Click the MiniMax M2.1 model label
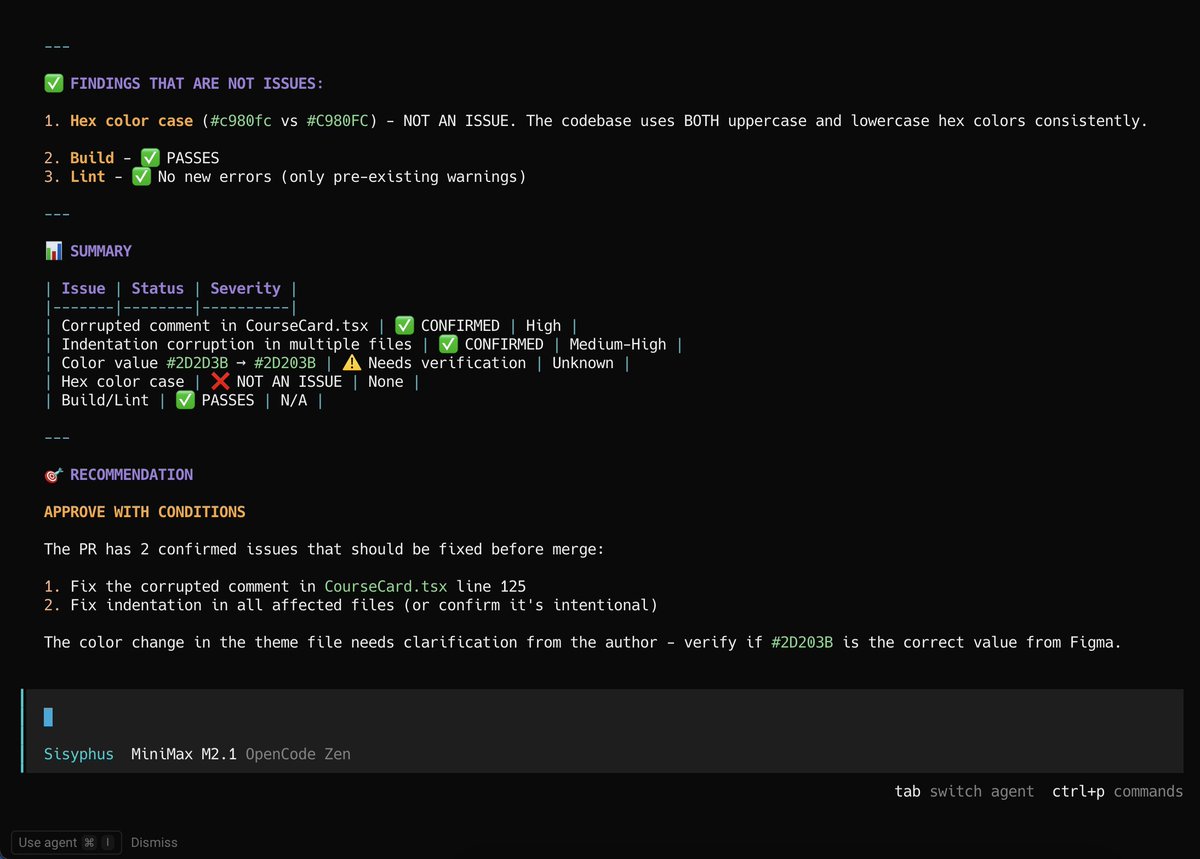Screen dimensions: 1200x859 pos(184,754)
